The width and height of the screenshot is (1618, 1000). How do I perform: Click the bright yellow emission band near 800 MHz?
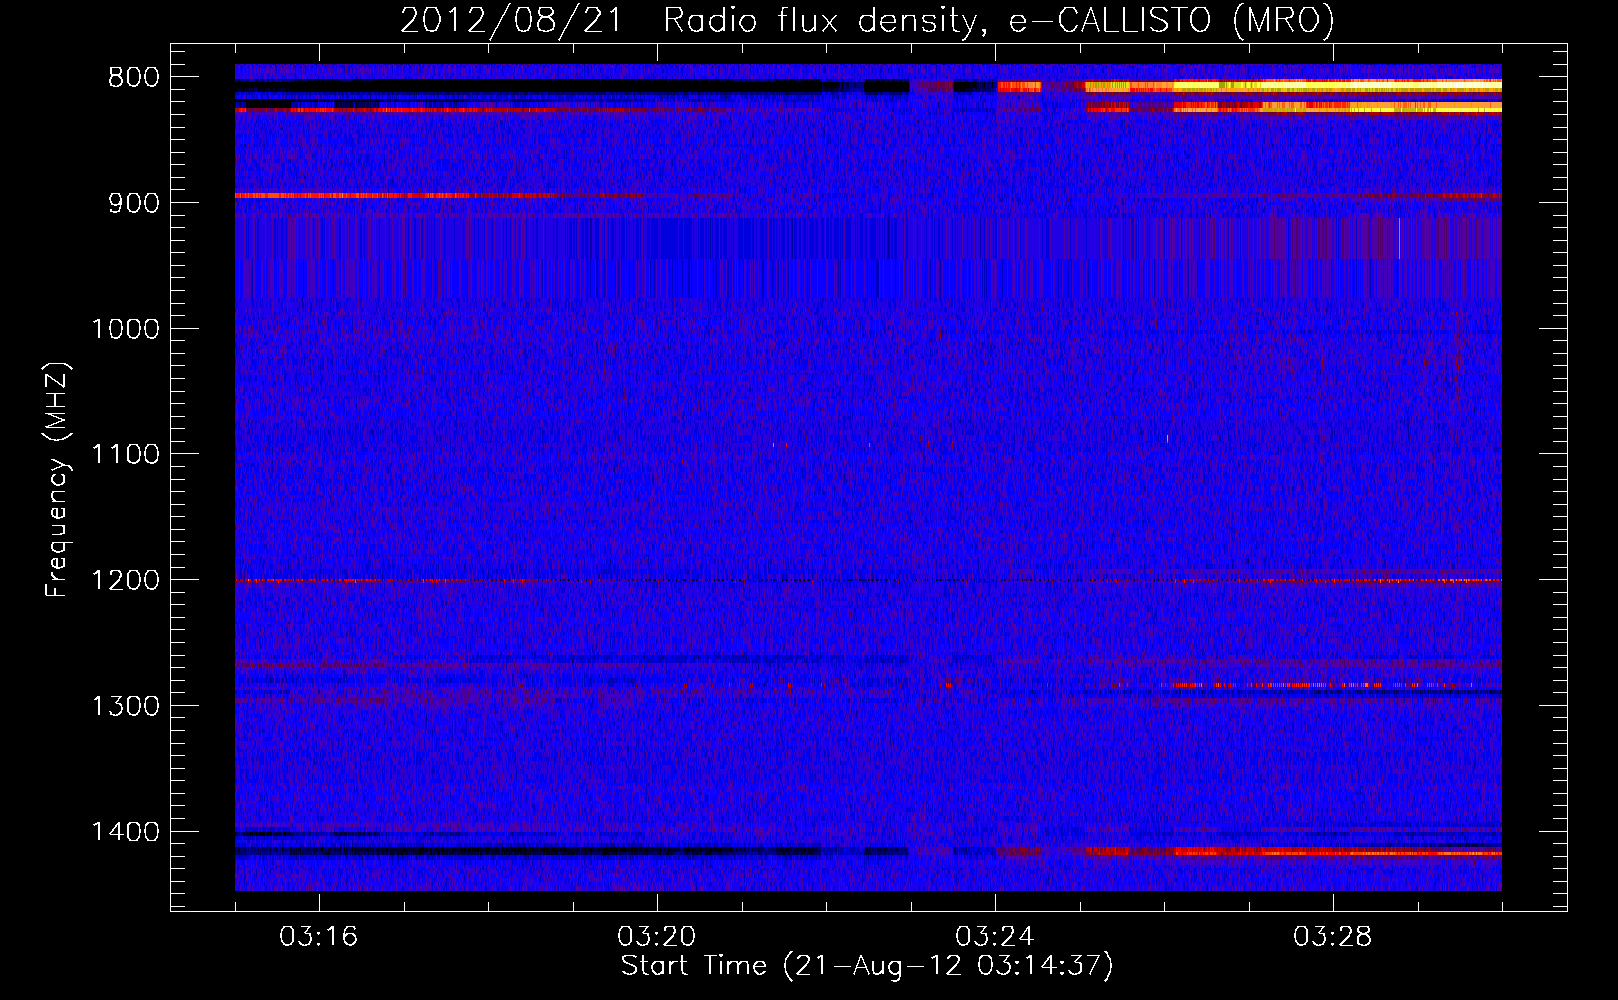[1293, 87]
